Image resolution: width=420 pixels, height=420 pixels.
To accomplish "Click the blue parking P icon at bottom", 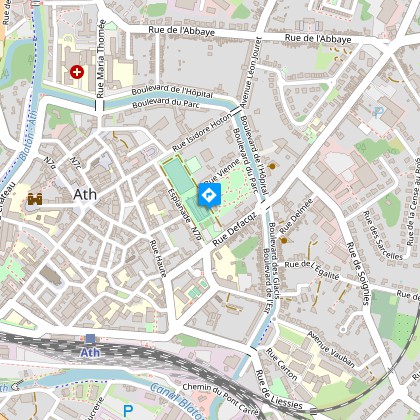I will tap(128, 411).
